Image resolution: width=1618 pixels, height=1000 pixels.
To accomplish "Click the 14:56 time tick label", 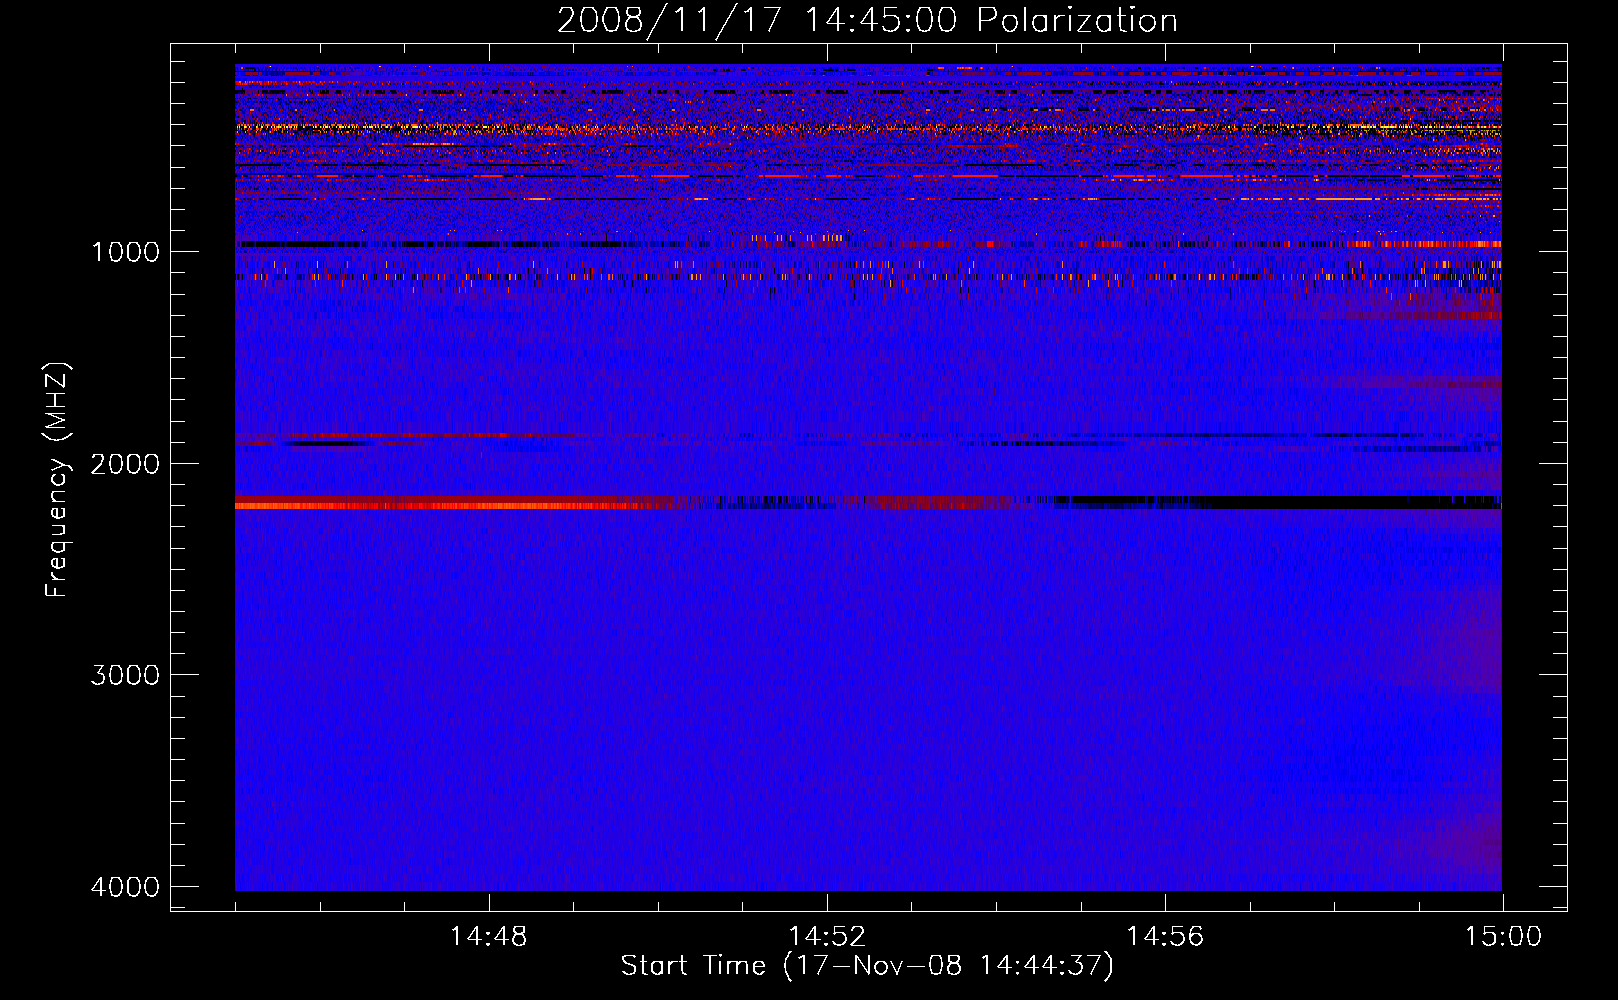I will [1165, 936].
